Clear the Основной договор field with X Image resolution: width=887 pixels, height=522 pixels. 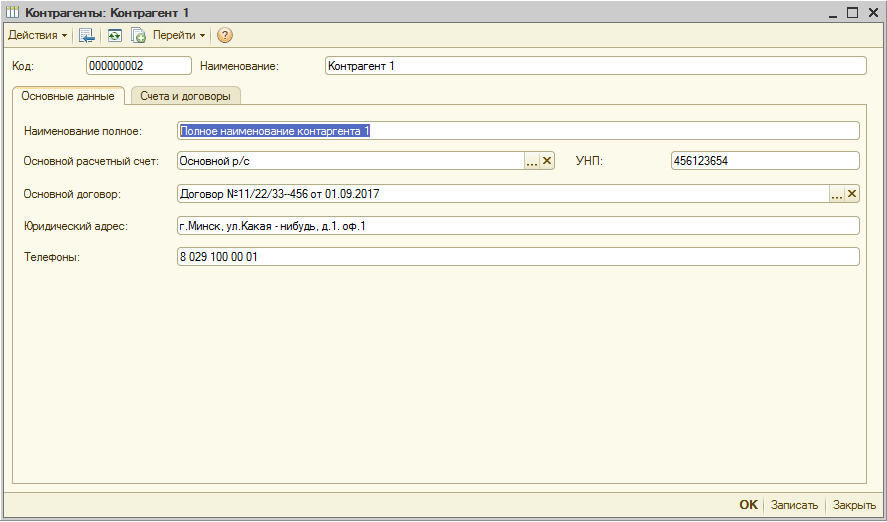pos(853,194)
